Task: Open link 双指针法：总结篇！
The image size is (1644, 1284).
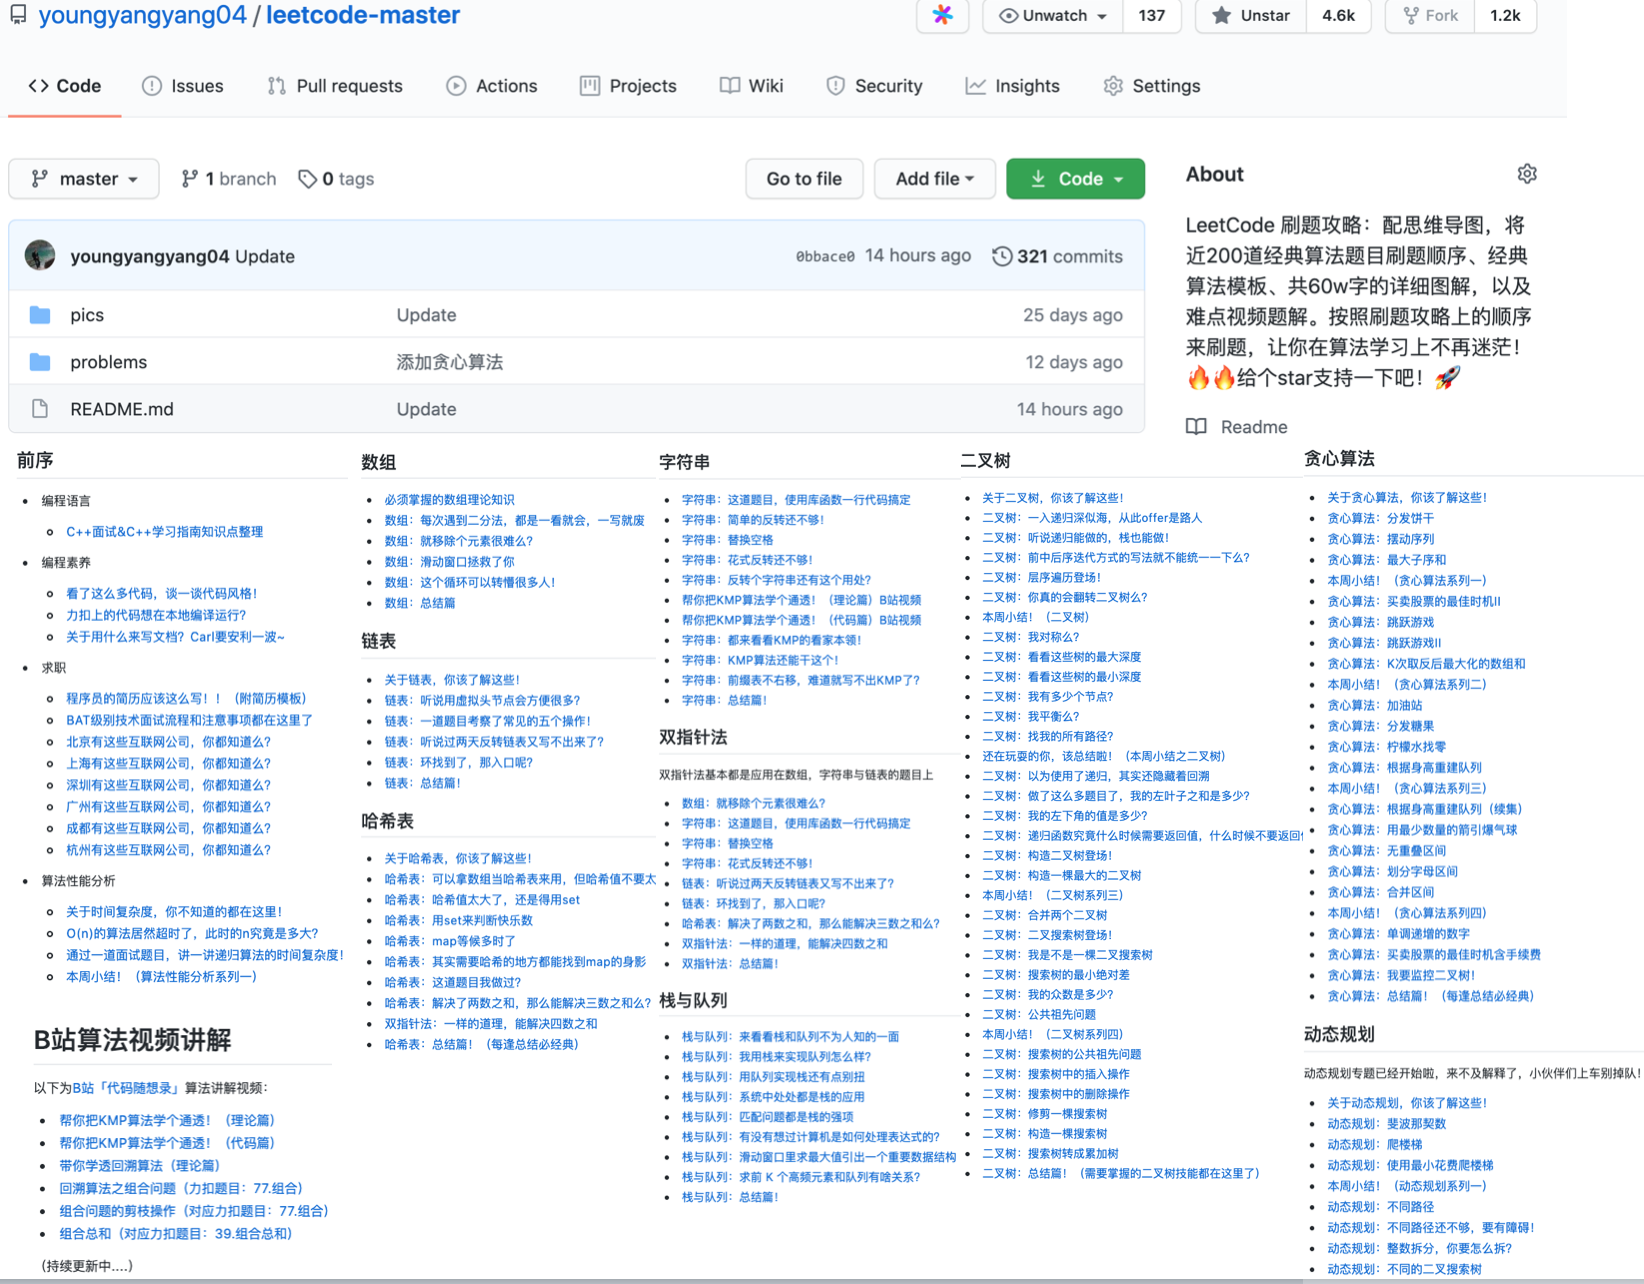Action: click(x=731, y=964)
